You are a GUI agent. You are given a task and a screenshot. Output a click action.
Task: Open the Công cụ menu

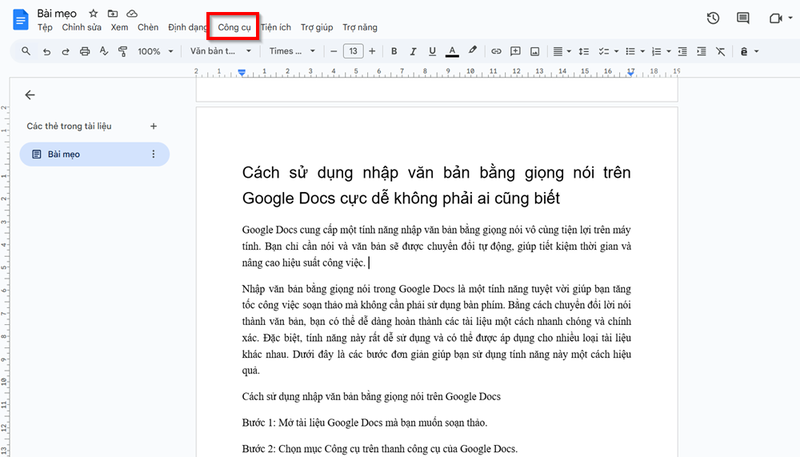pyautogui.click(x=234, y=27)
